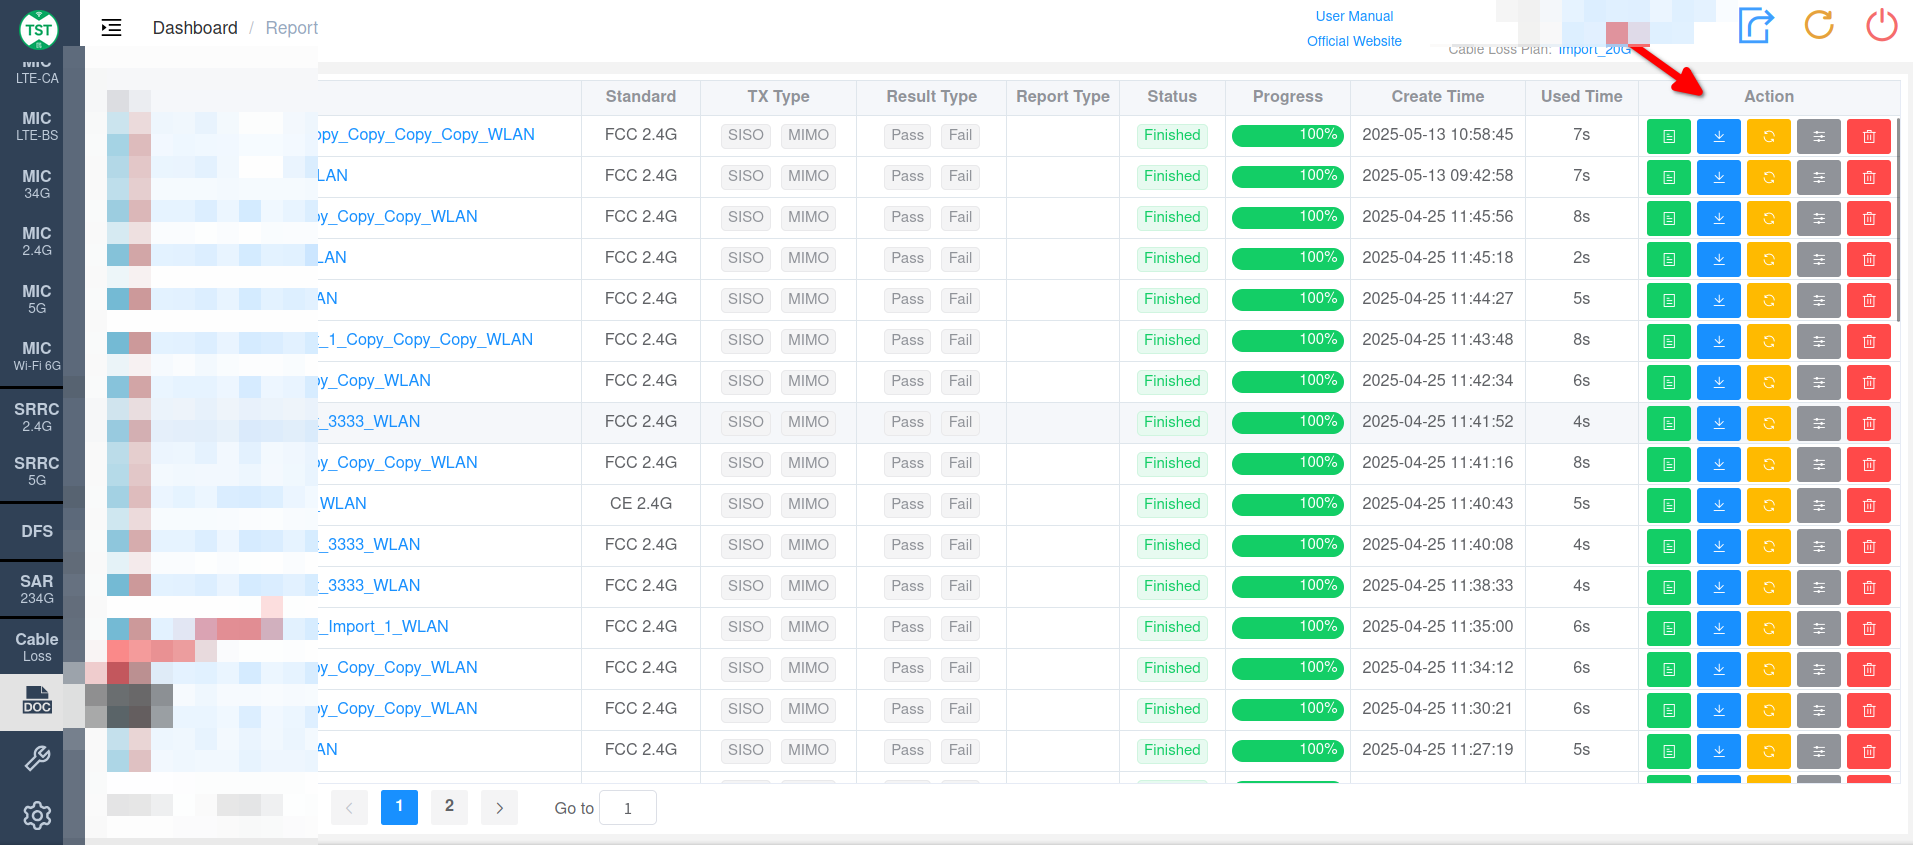
Task: Open SRRC 2.4G in the sidebar
Action: (37, 416)
